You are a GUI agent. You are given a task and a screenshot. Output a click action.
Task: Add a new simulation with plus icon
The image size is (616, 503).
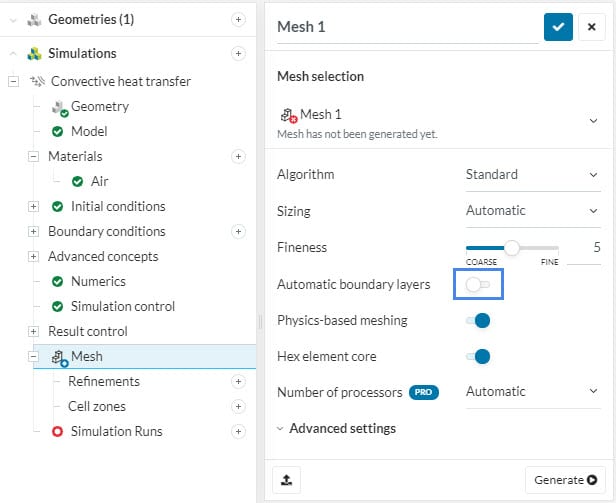click(238, 53)
